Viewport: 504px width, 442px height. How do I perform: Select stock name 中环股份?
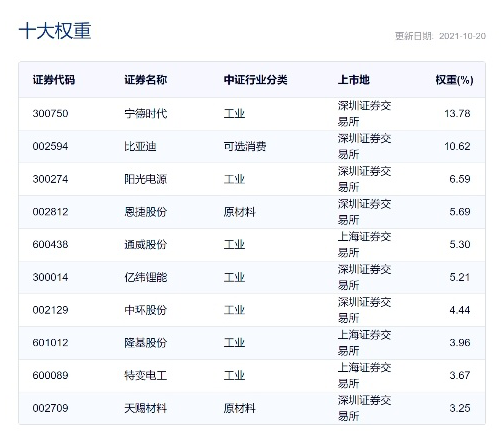tap(146, 310)
